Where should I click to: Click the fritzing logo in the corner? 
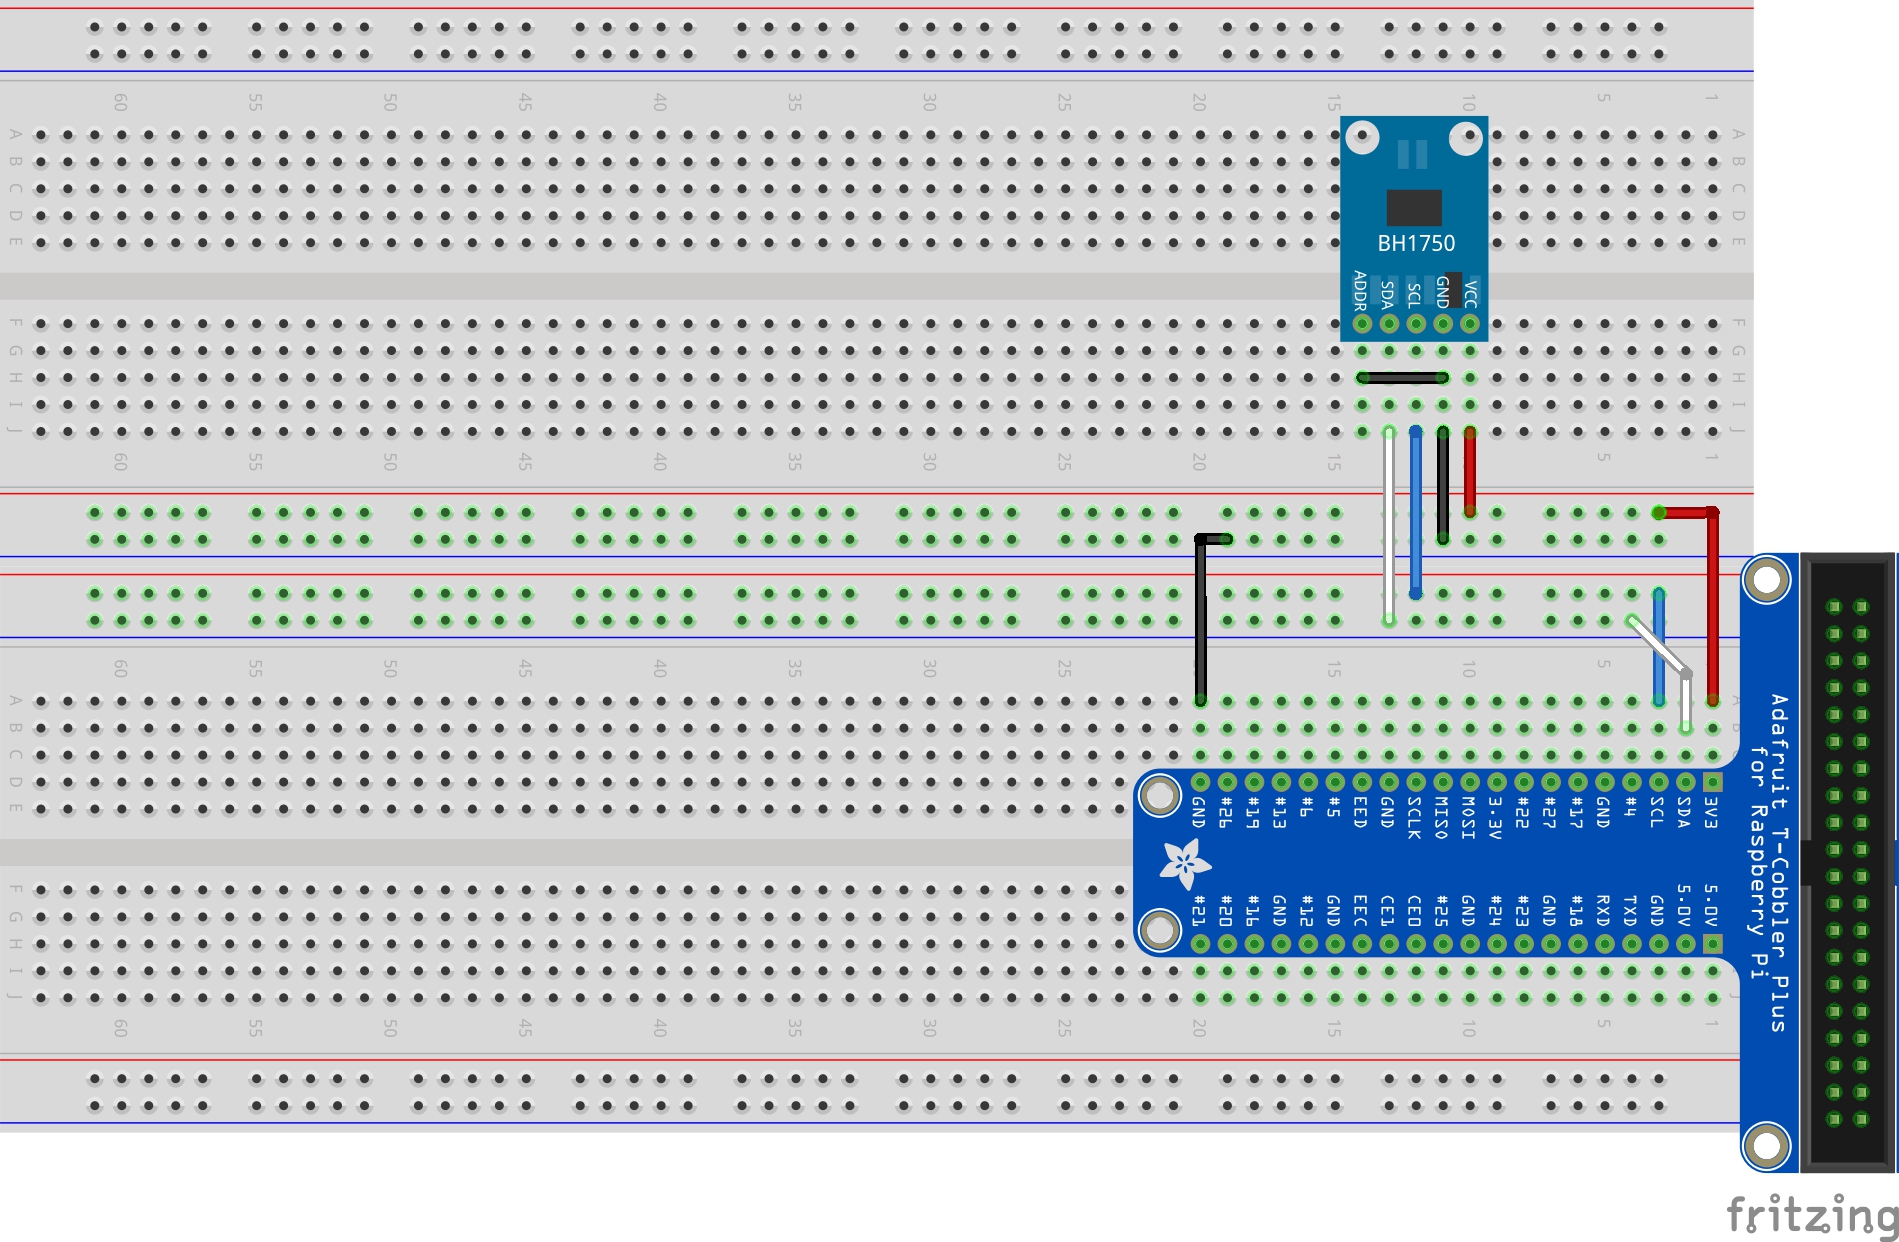1811,1214
